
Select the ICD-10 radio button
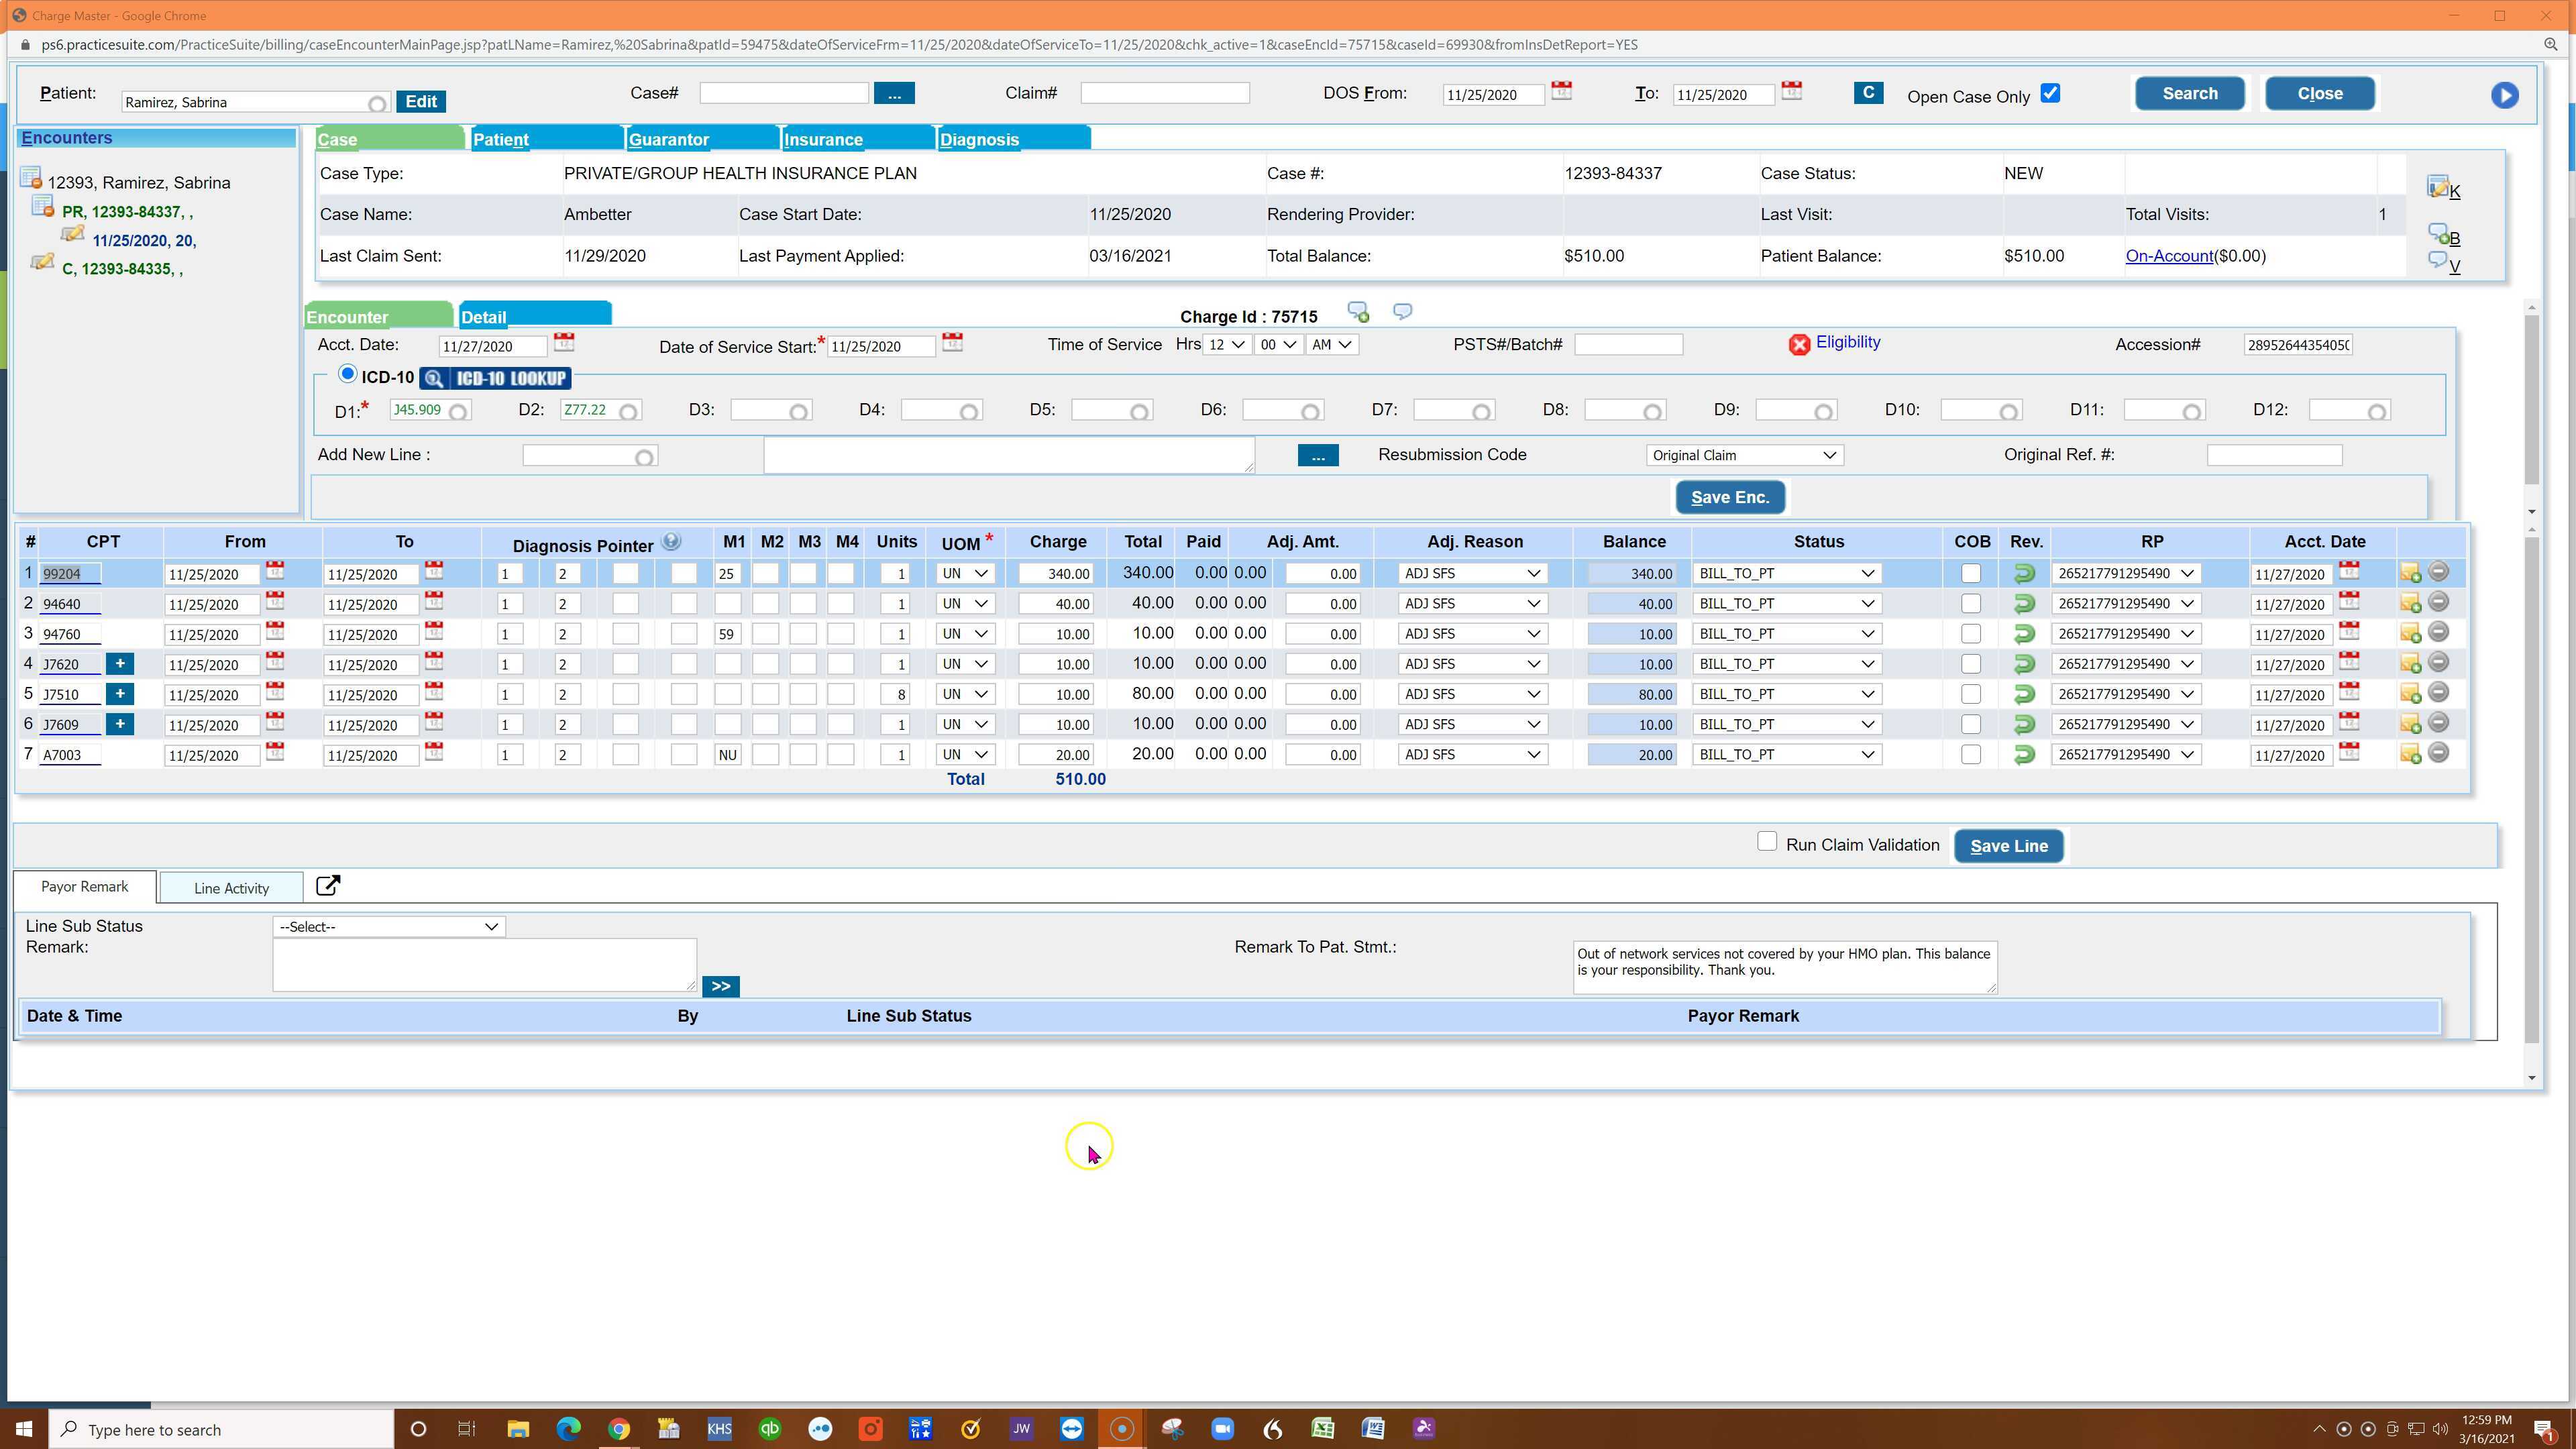click(x=347, y=374)
